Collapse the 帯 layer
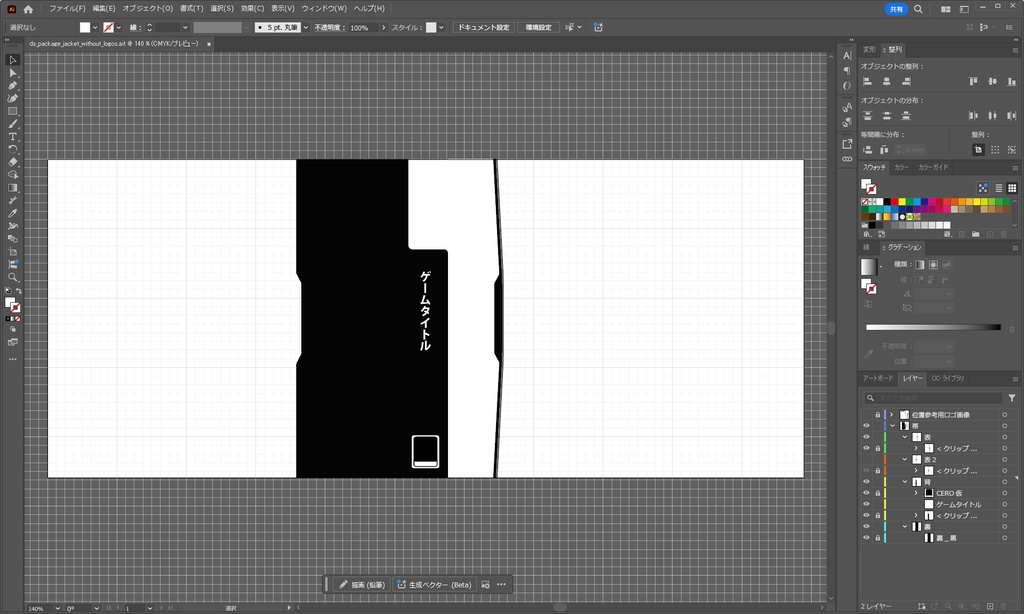This screenshot has width=1024, height=614. pyautogui.click(x=892, y=426)
